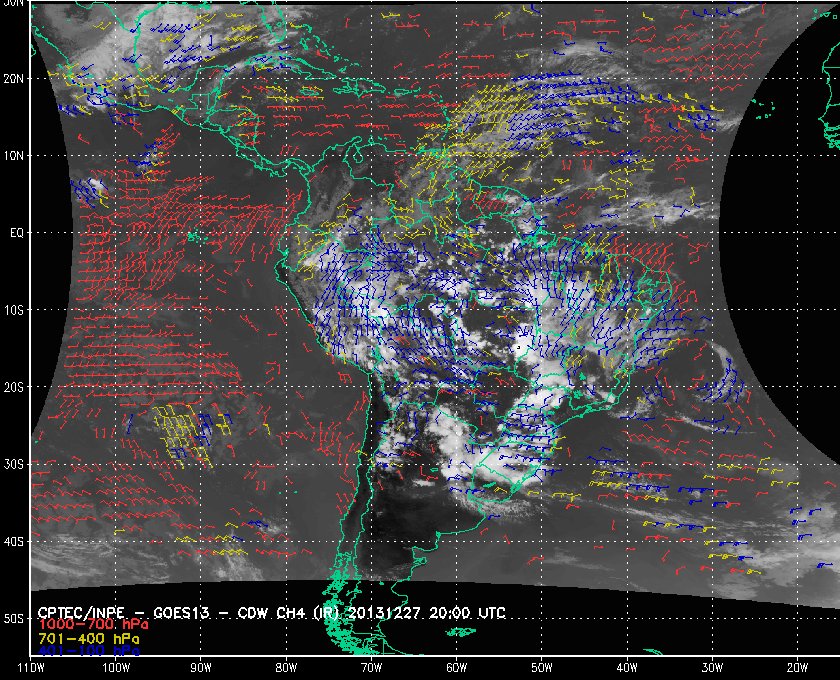Click the '401-100 hPa' blue legend label
Screen dimensions: 840x680
coord(89,651)
